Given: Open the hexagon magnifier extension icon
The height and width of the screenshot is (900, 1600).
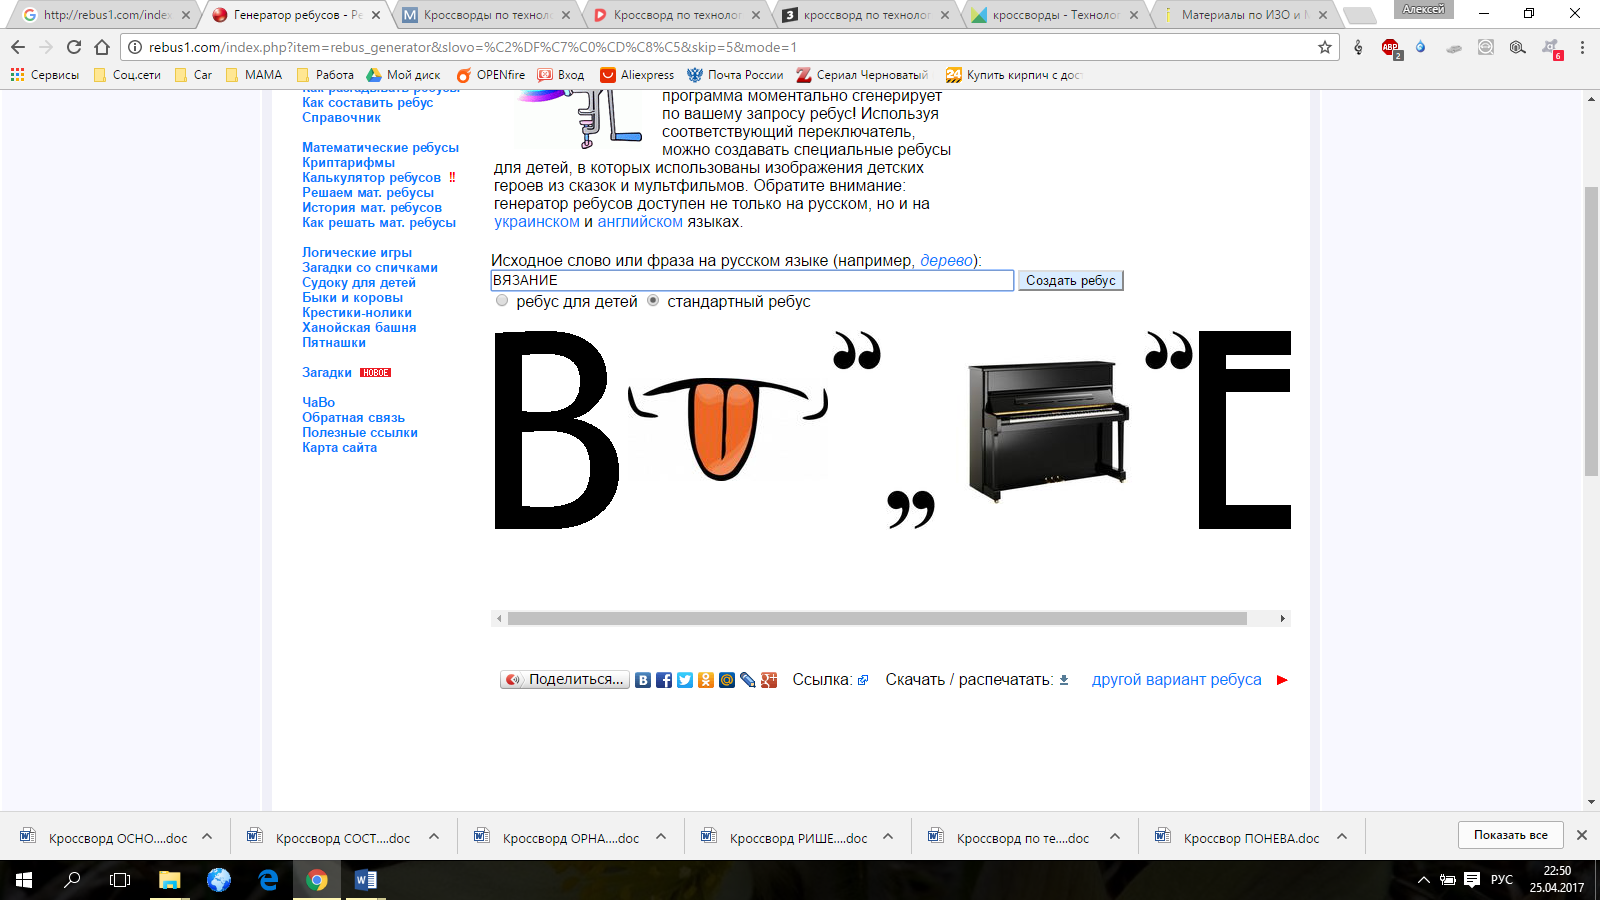Looking at the screenshot, I should pyautogui.click(x=1518, y=47).
